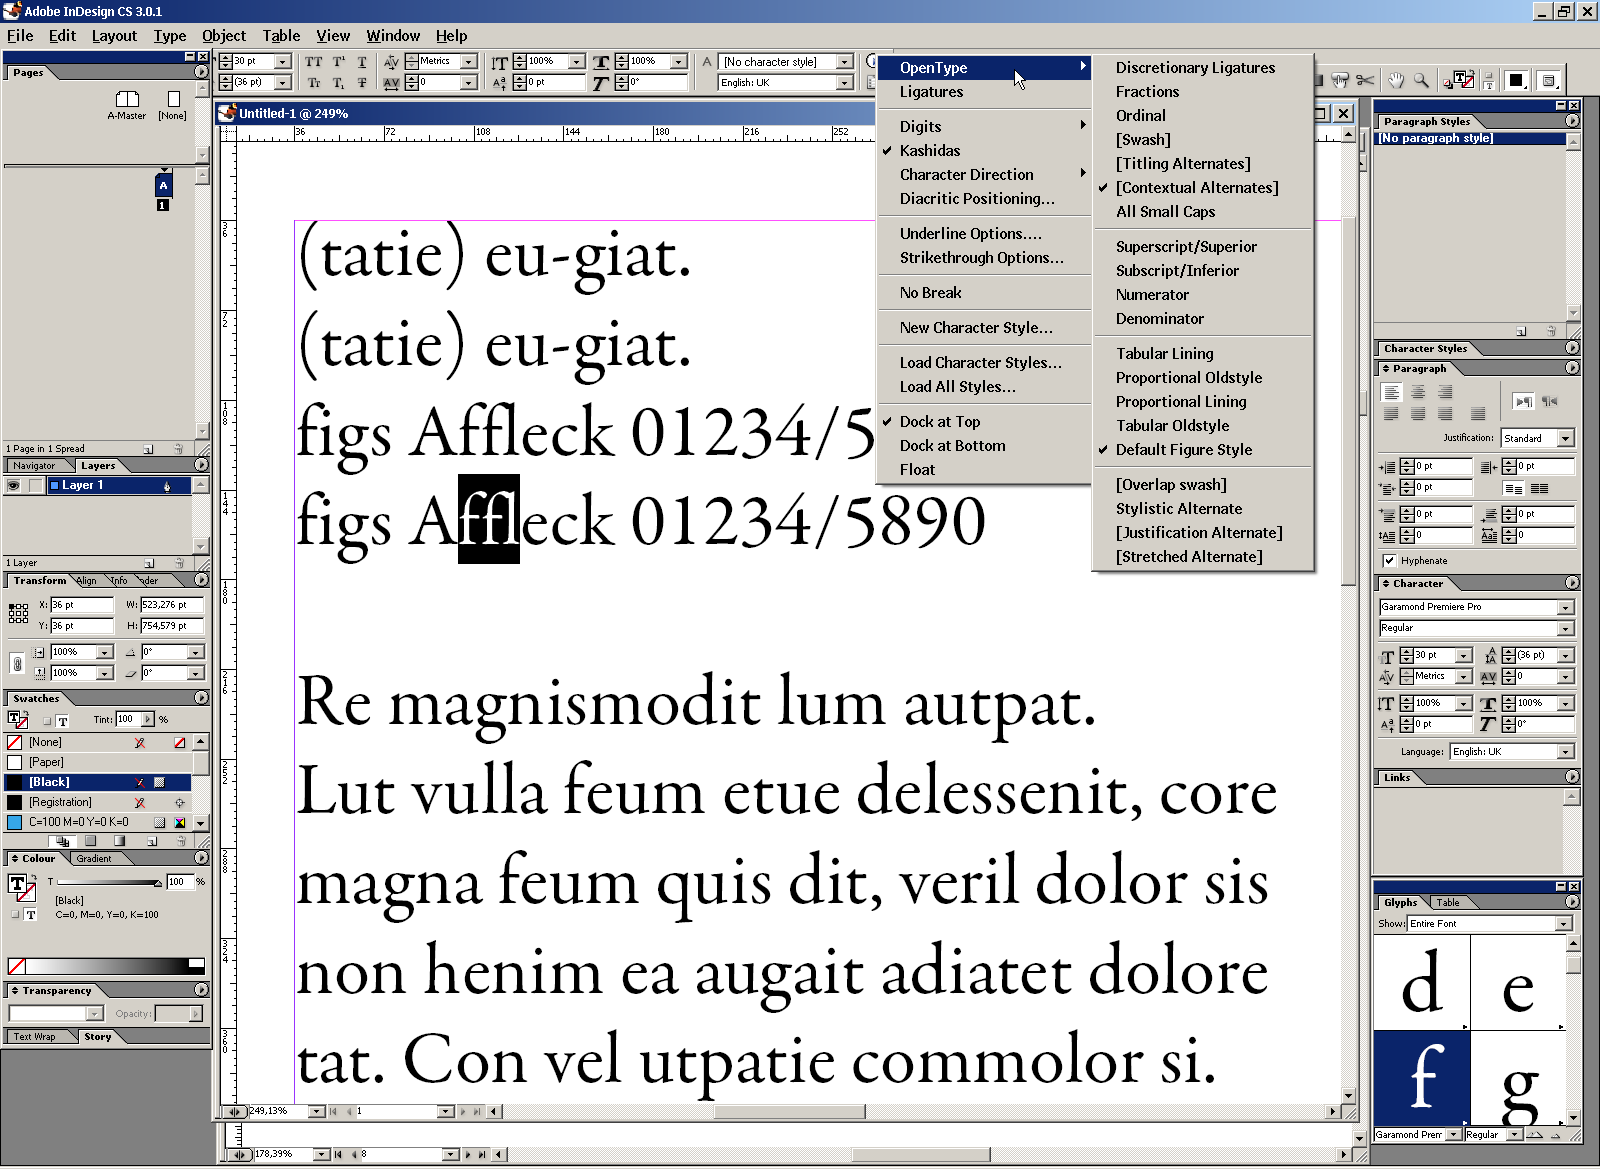Select glyph 'g' in Glyphs panel
Image resolution: width=1600 pixels, height=1169 pixels.
(x=1517, y=1080)
